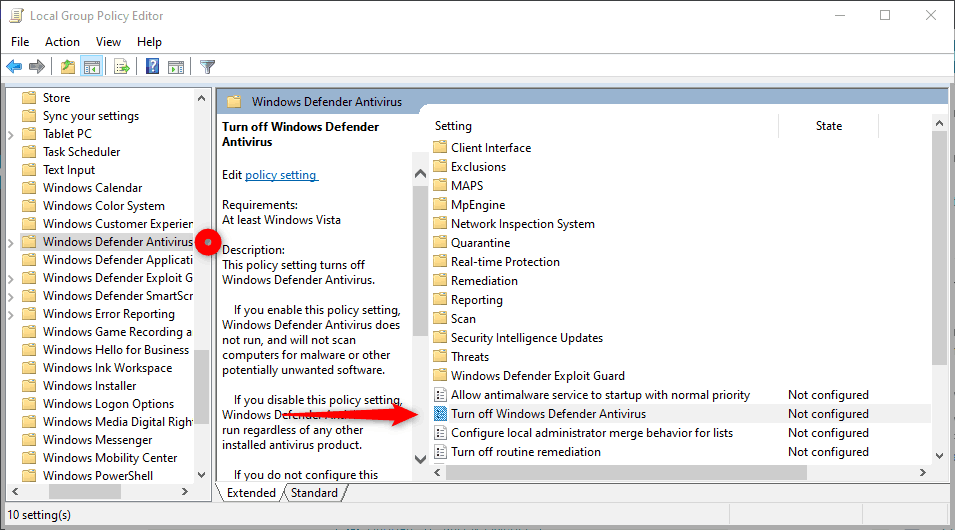
Task: Click the Export List toolbar icon
Action: point(122,67)
